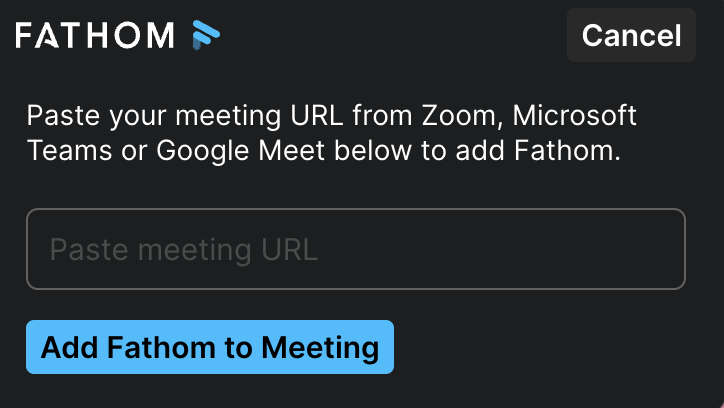
Task: Place the cursor in the URL entry box
Action: (355, 249)
